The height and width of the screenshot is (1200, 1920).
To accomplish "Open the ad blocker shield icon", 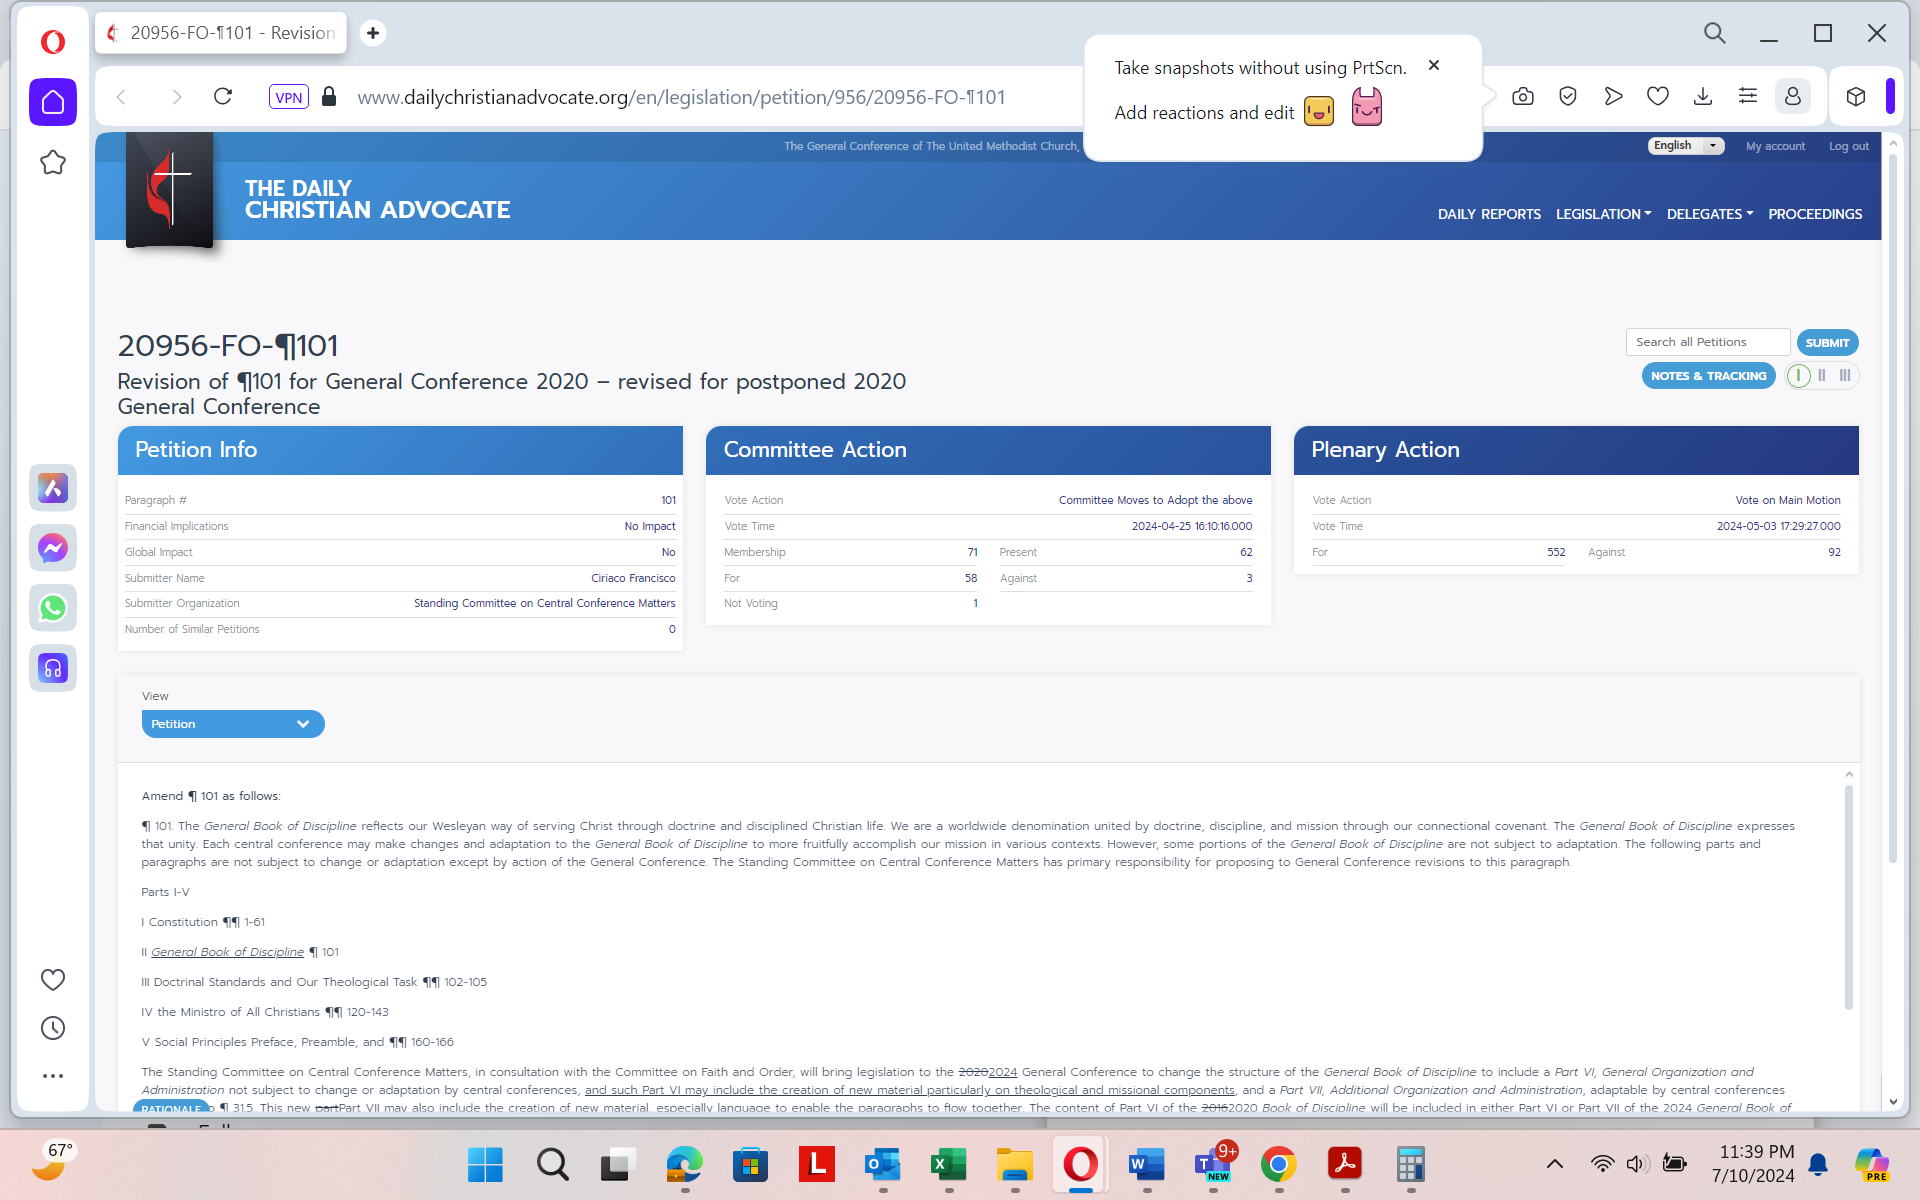I will click(1567, 97).
